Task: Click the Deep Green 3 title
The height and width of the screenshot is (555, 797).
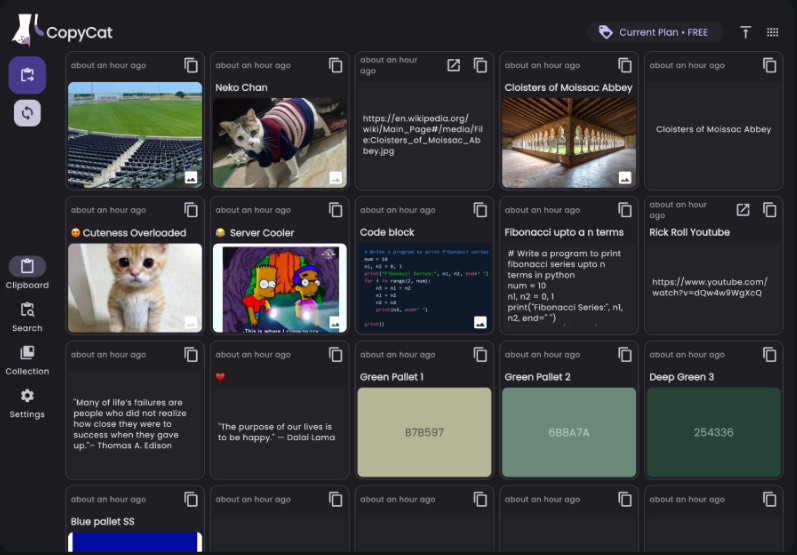Action: pyautogui.click(x=682, y=377)
